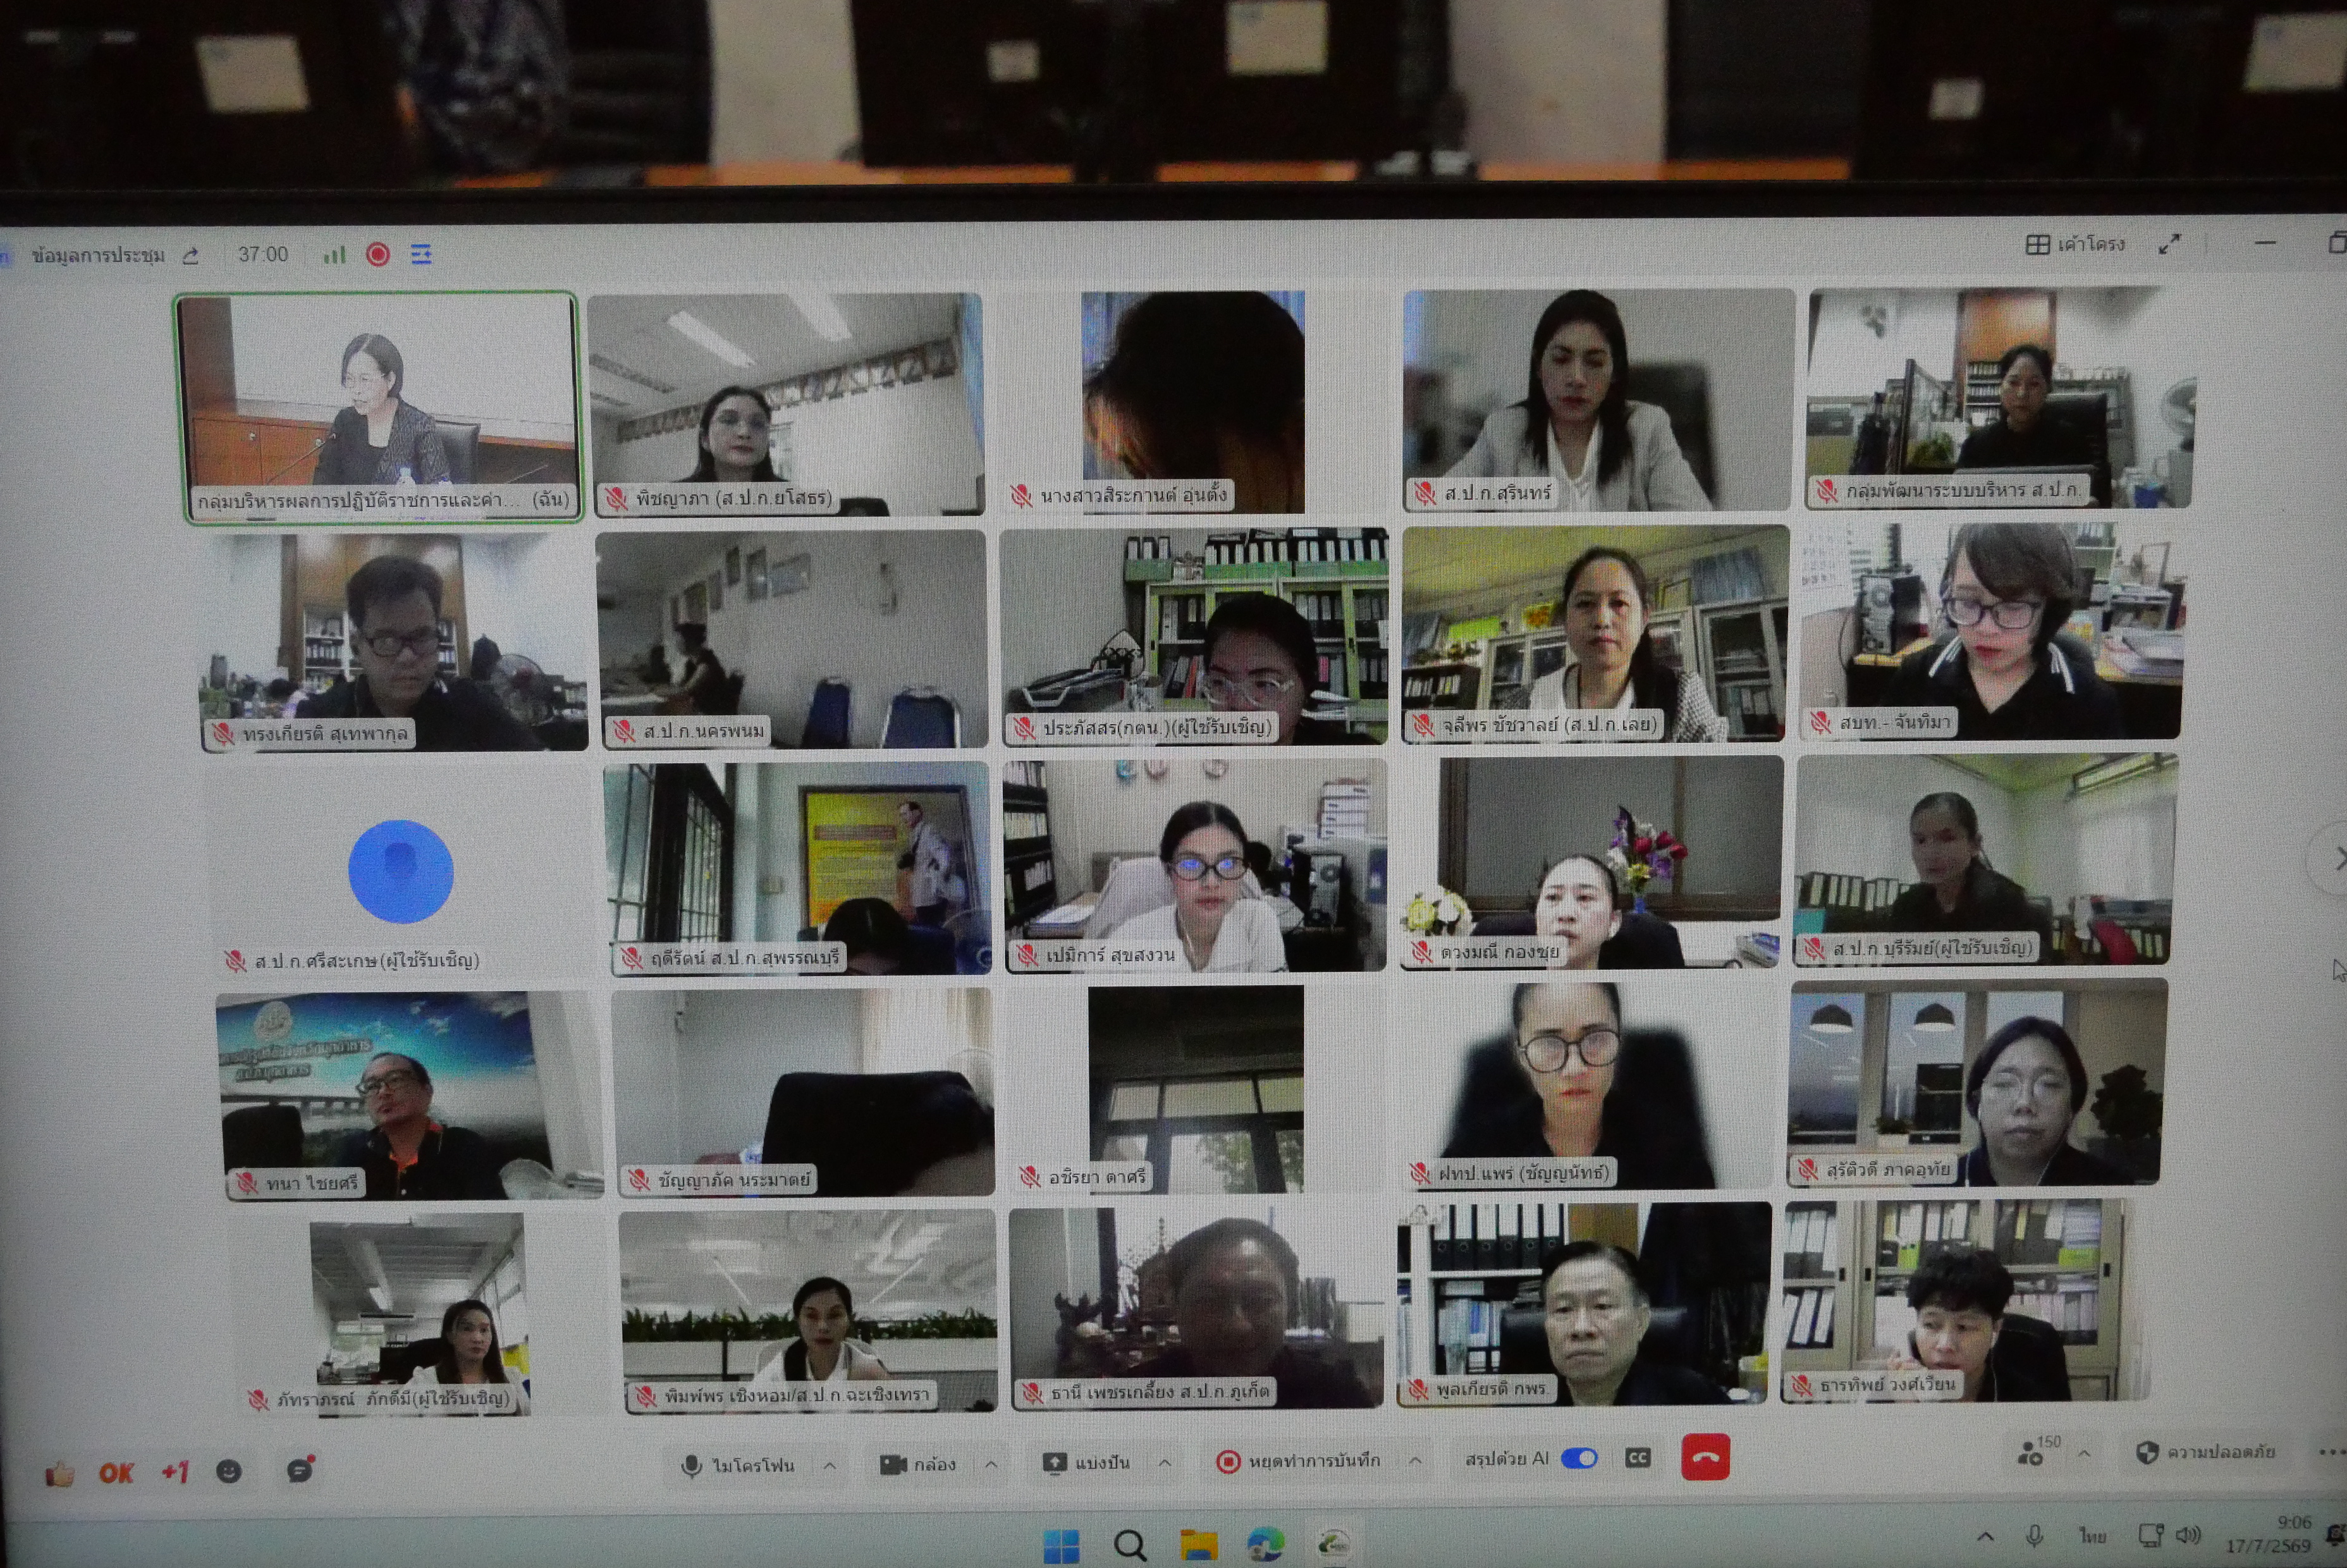Expand microphone options arrow

830,1465
